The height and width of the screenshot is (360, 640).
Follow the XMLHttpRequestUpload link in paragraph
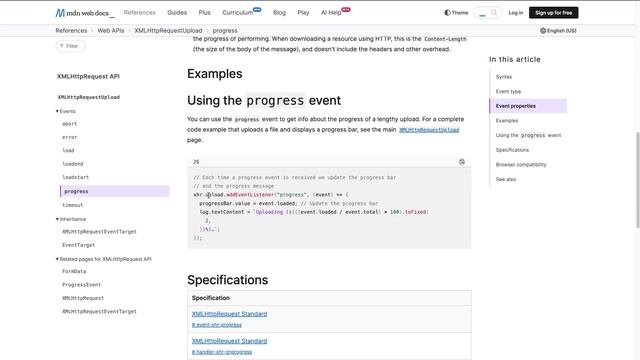pyautogui.click(x=429, y=130)
